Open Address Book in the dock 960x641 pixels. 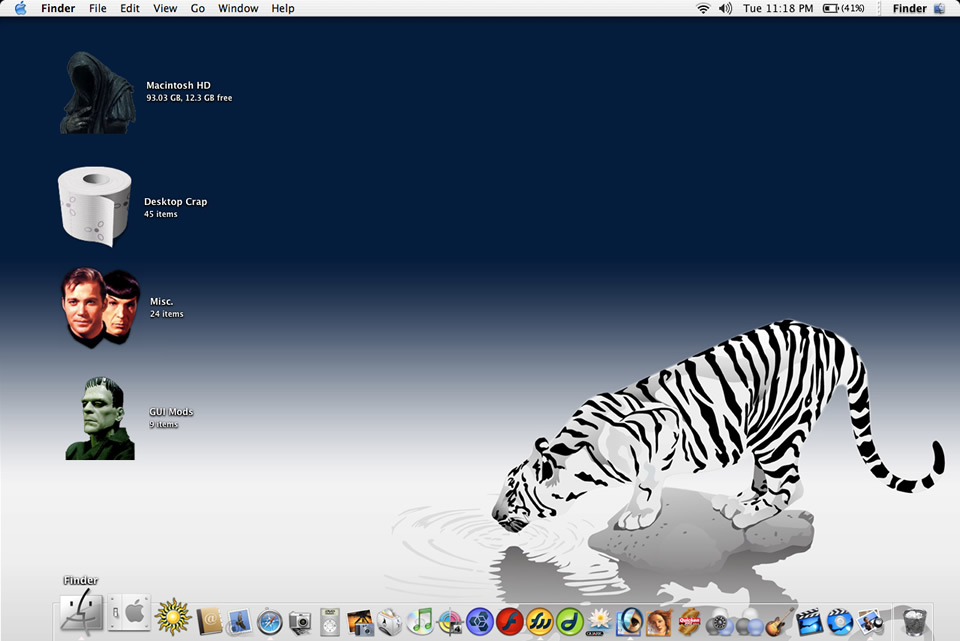(209, 622)
